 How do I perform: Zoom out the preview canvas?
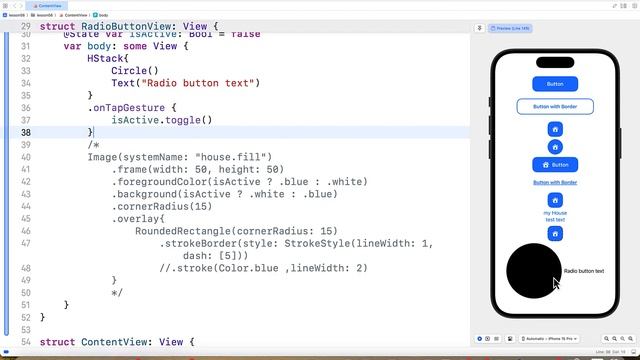[607, 339]
